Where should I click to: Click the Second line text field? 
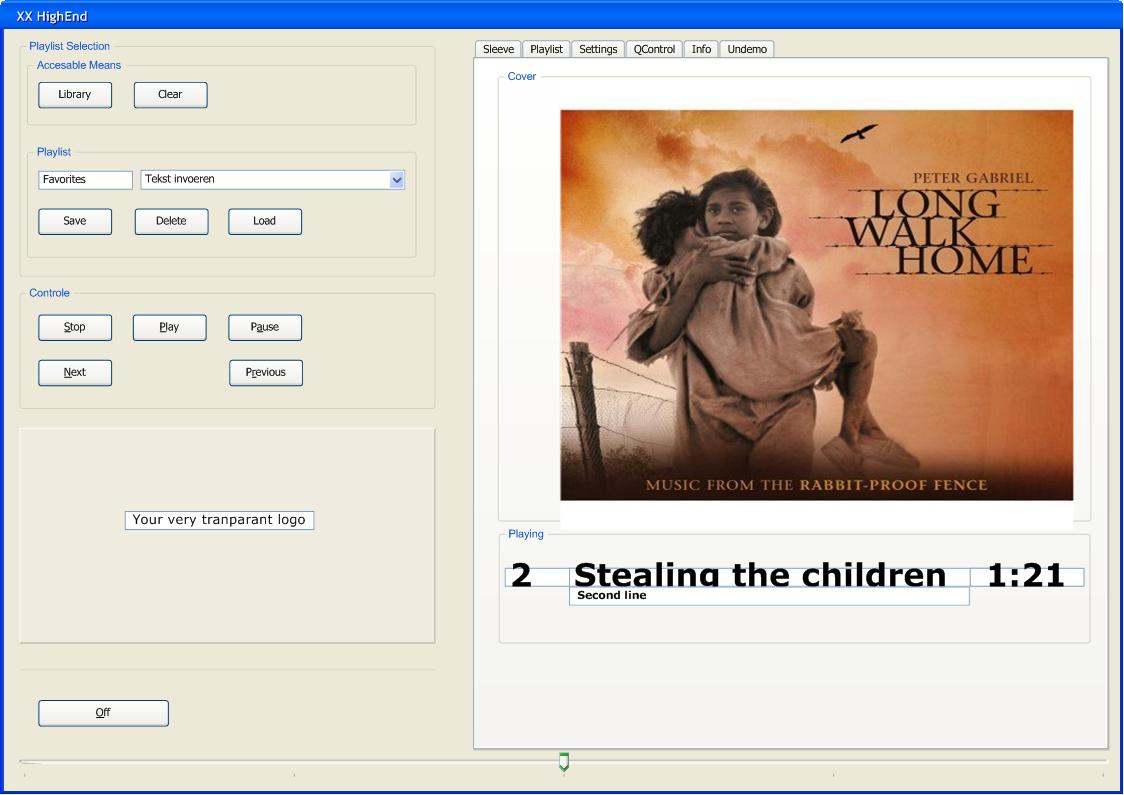click(769, 596)
